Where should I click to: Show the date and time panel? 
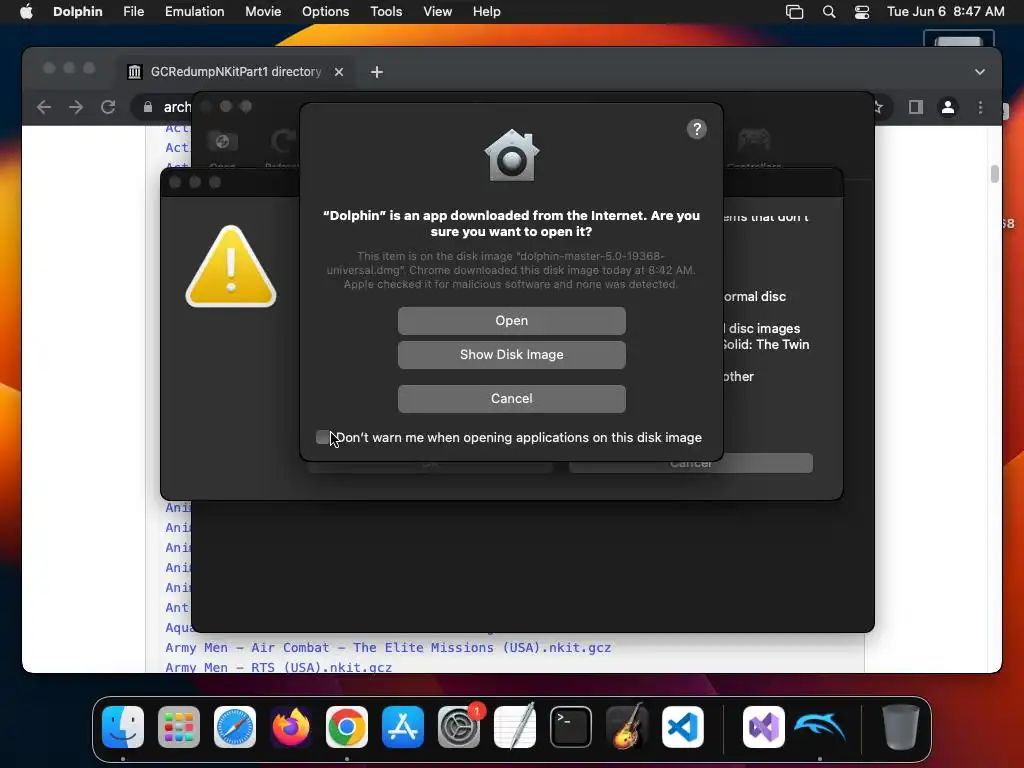pyautogui.click(x=946, y=12)
